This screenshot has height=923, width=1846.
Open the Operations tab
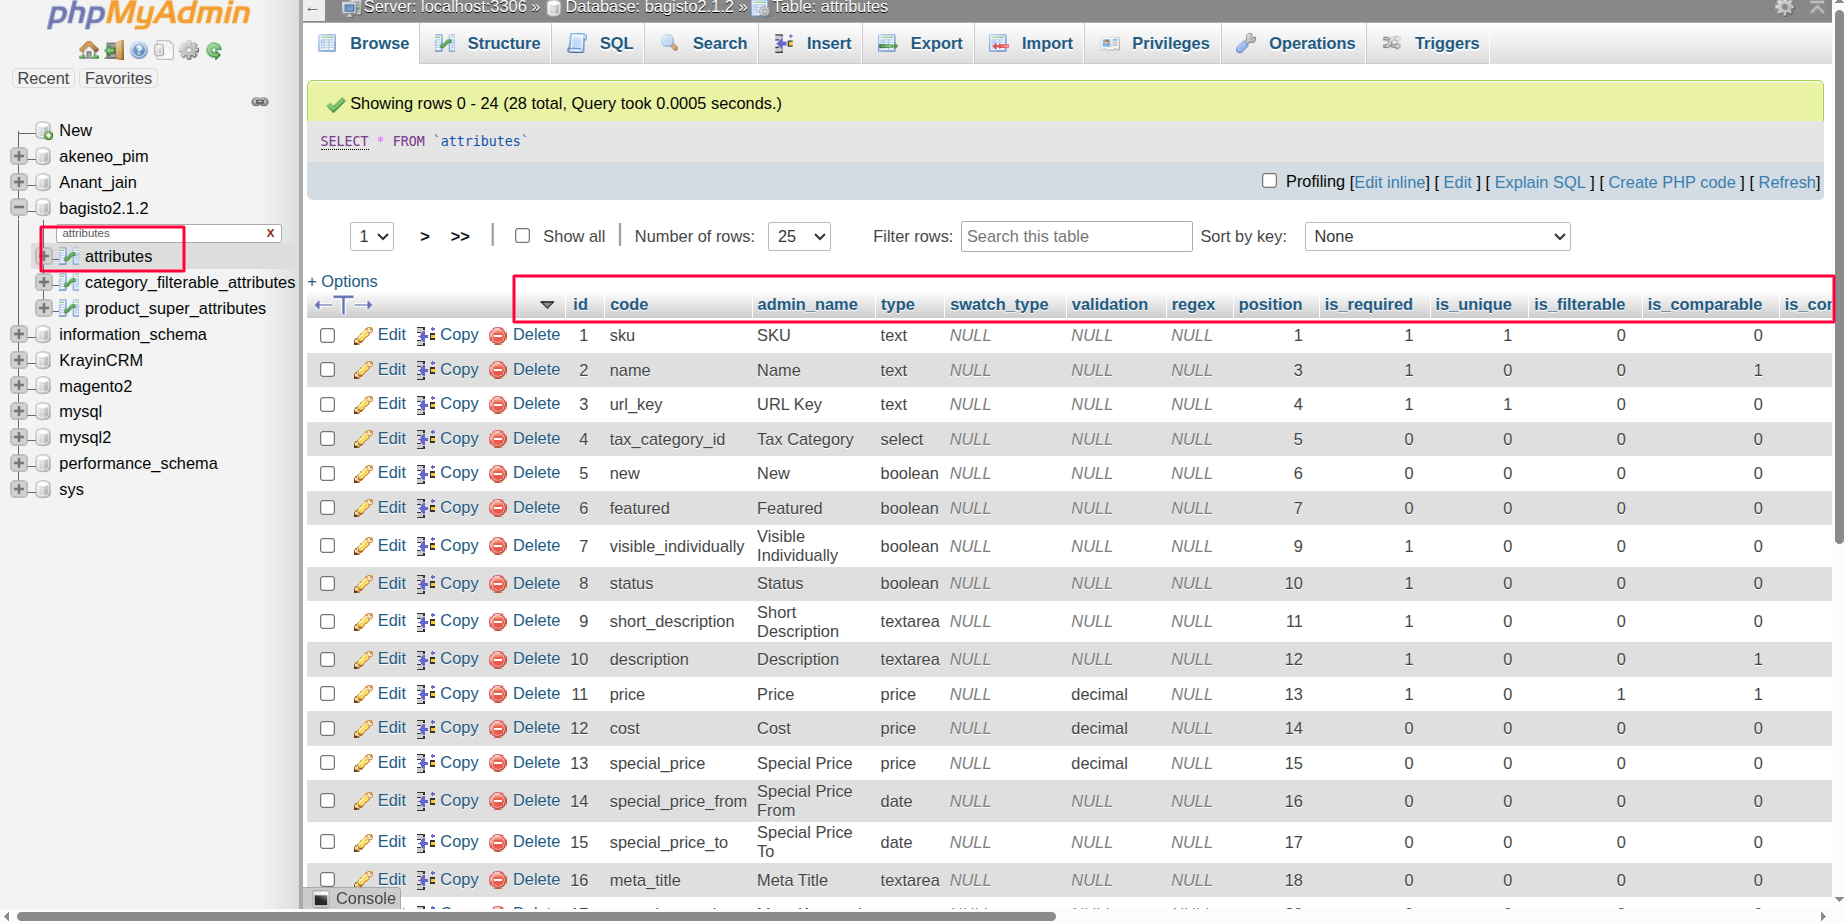point(1295,43)
